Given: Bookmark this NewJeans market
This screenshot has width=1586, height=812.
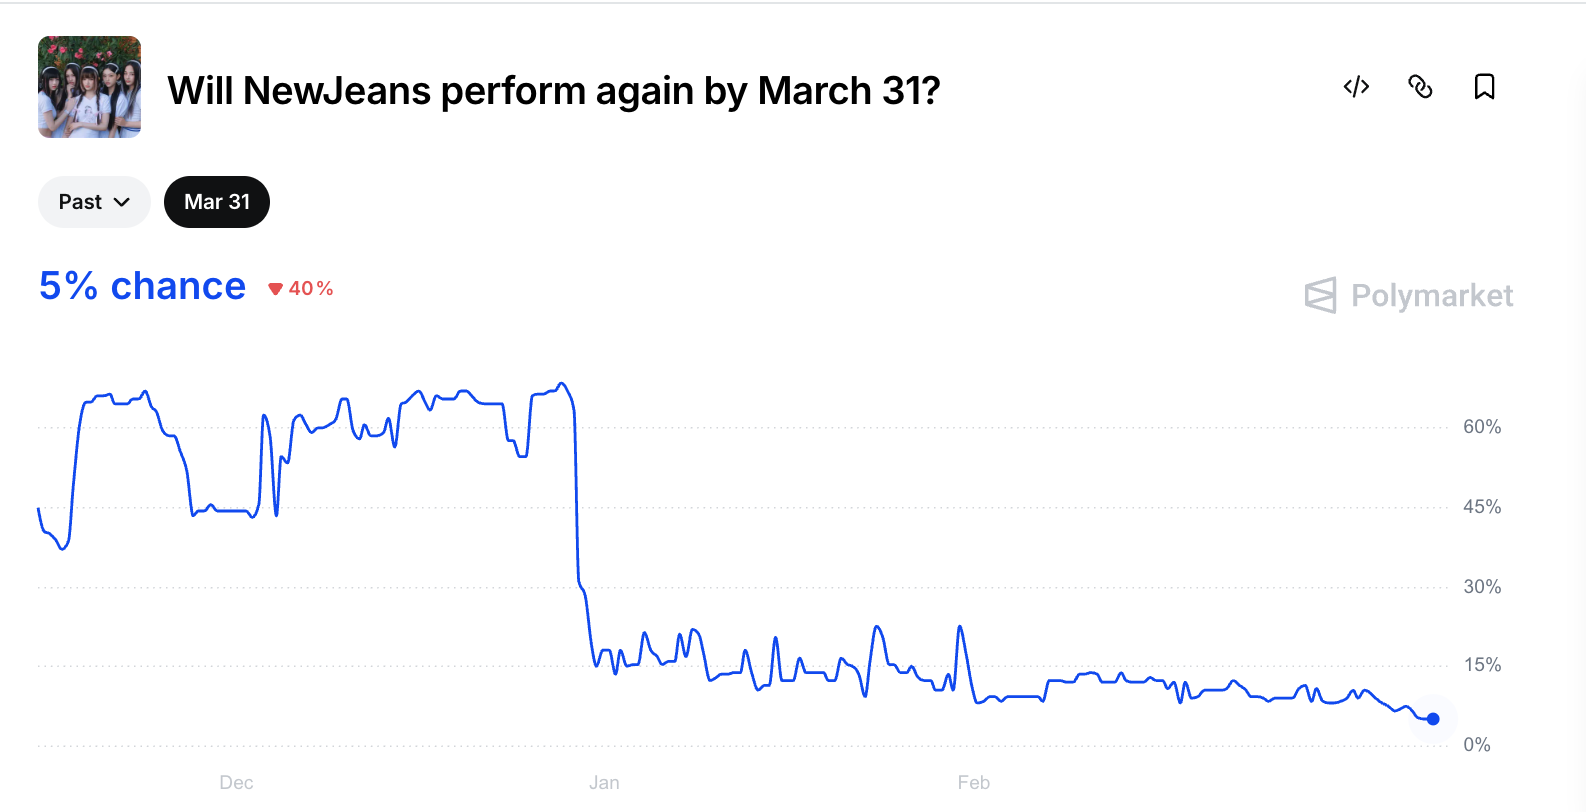Looking at the screenshot, I should pyautogui.click(x=1484, y=87).
